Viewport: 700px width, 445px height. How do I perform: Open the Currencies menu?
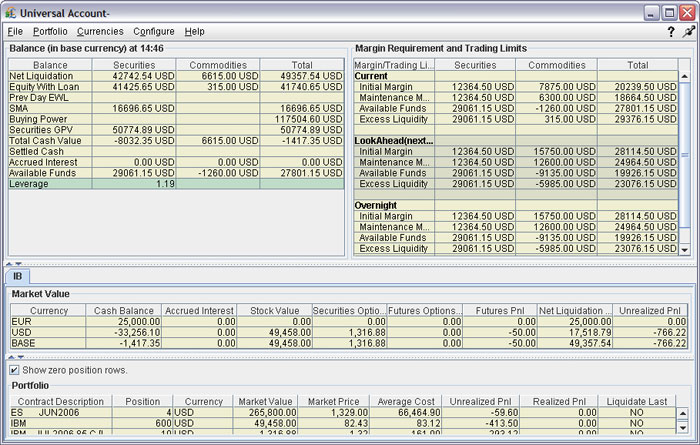[100, 32]
